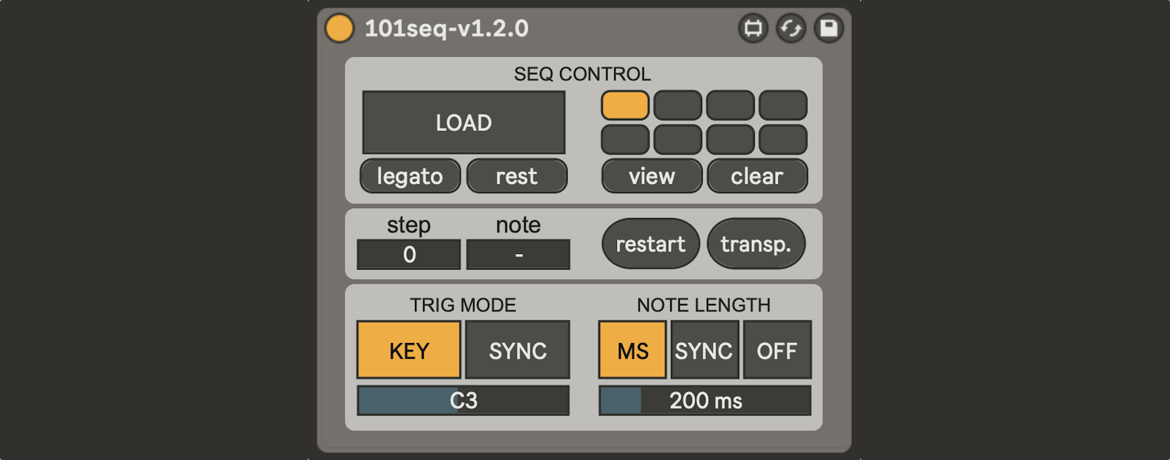This screenshot has height=460, width=1170.
Task: Select the highlighted first sequence slot
Action: point(625,105)
